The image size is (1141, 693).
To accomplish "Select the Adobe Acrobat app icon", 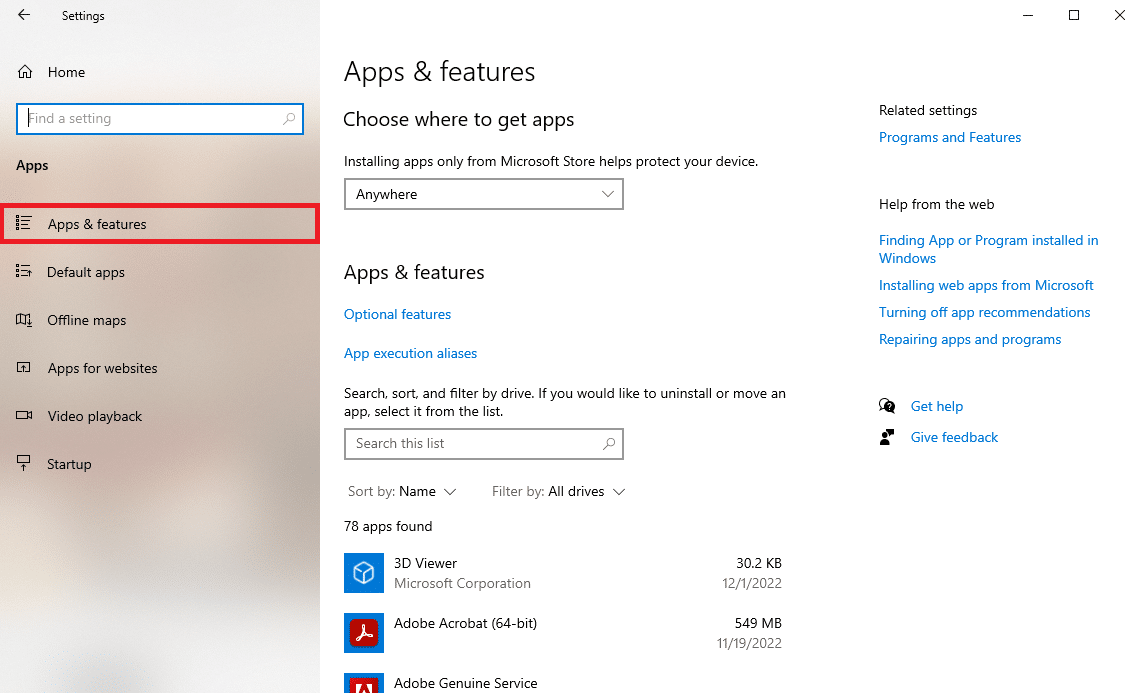I will [x=364, y=632].
